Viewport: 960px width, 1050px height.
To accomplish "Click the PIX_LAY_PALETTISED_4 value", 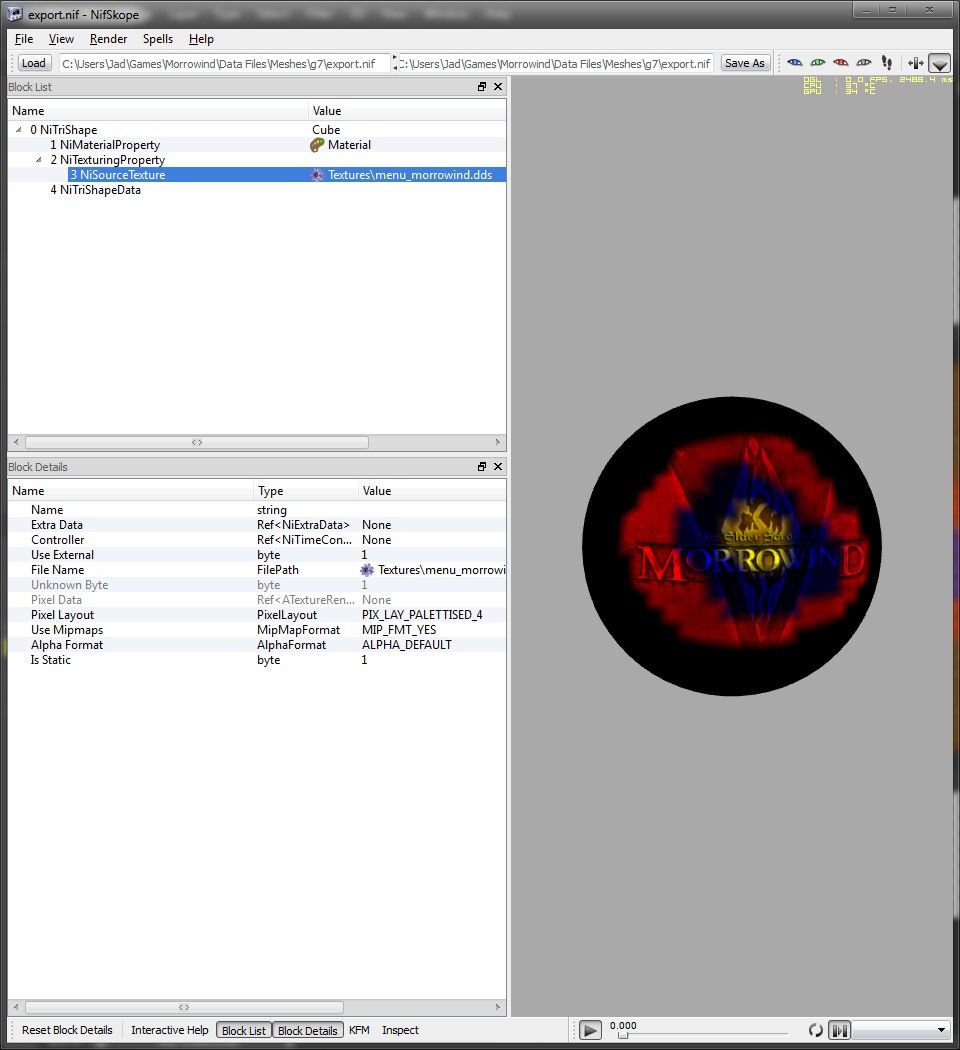I will [x=422, y=615].
